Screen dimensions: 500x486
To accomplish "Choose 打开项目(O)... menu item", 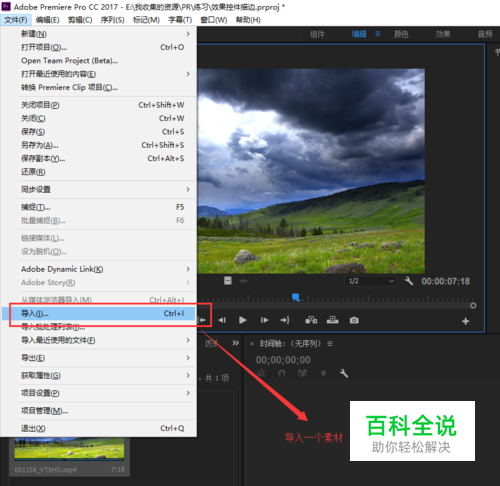I will click(x=99, y=47).
